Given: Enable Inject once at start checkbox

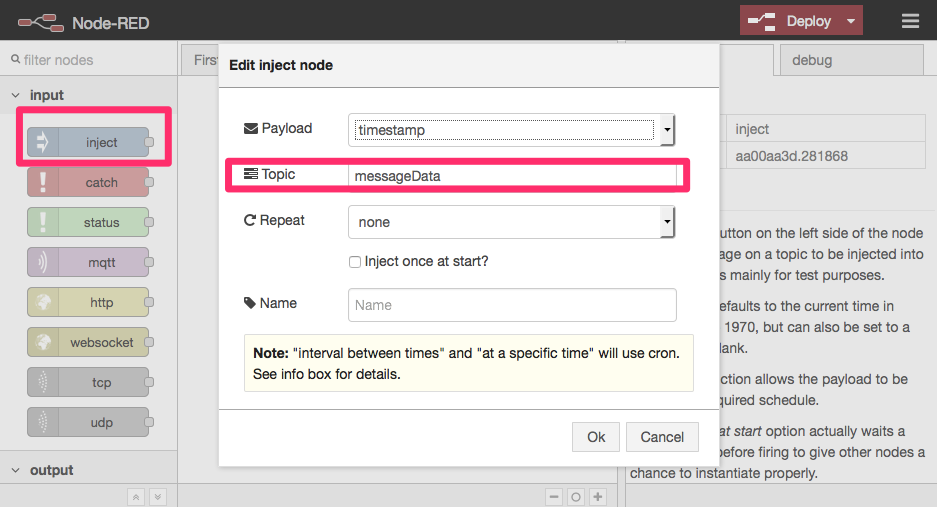Looking at the screenshot, I should pos(355,262).
